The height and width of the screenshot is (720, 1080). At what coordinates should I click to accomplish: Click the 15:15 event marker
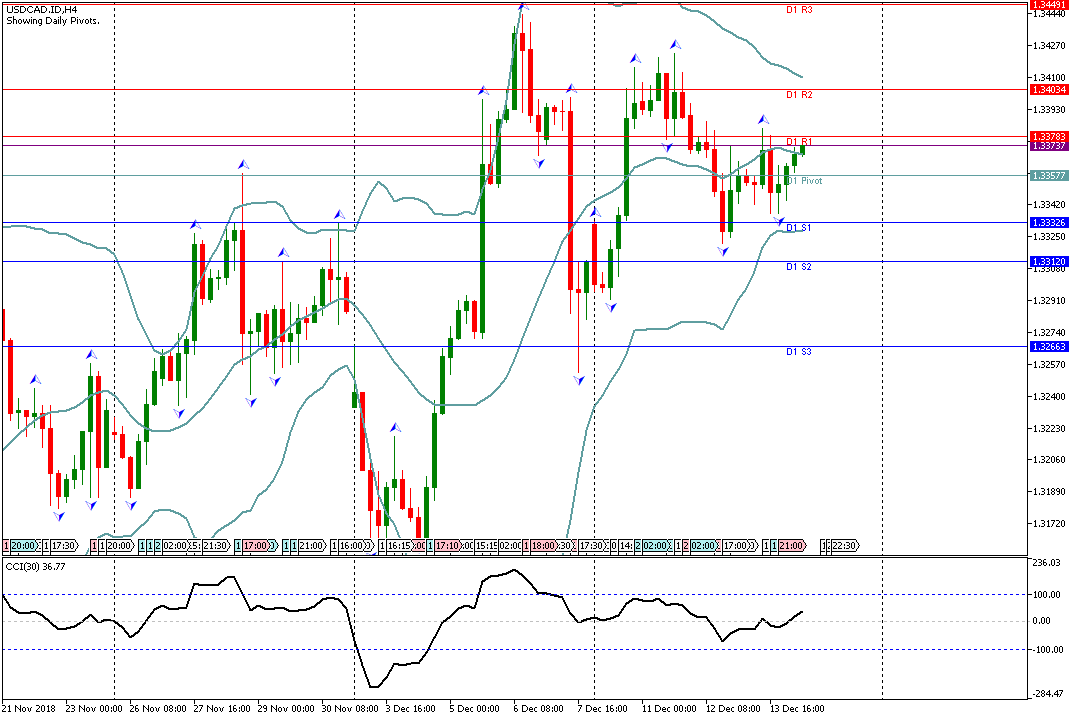coord(486,546)
